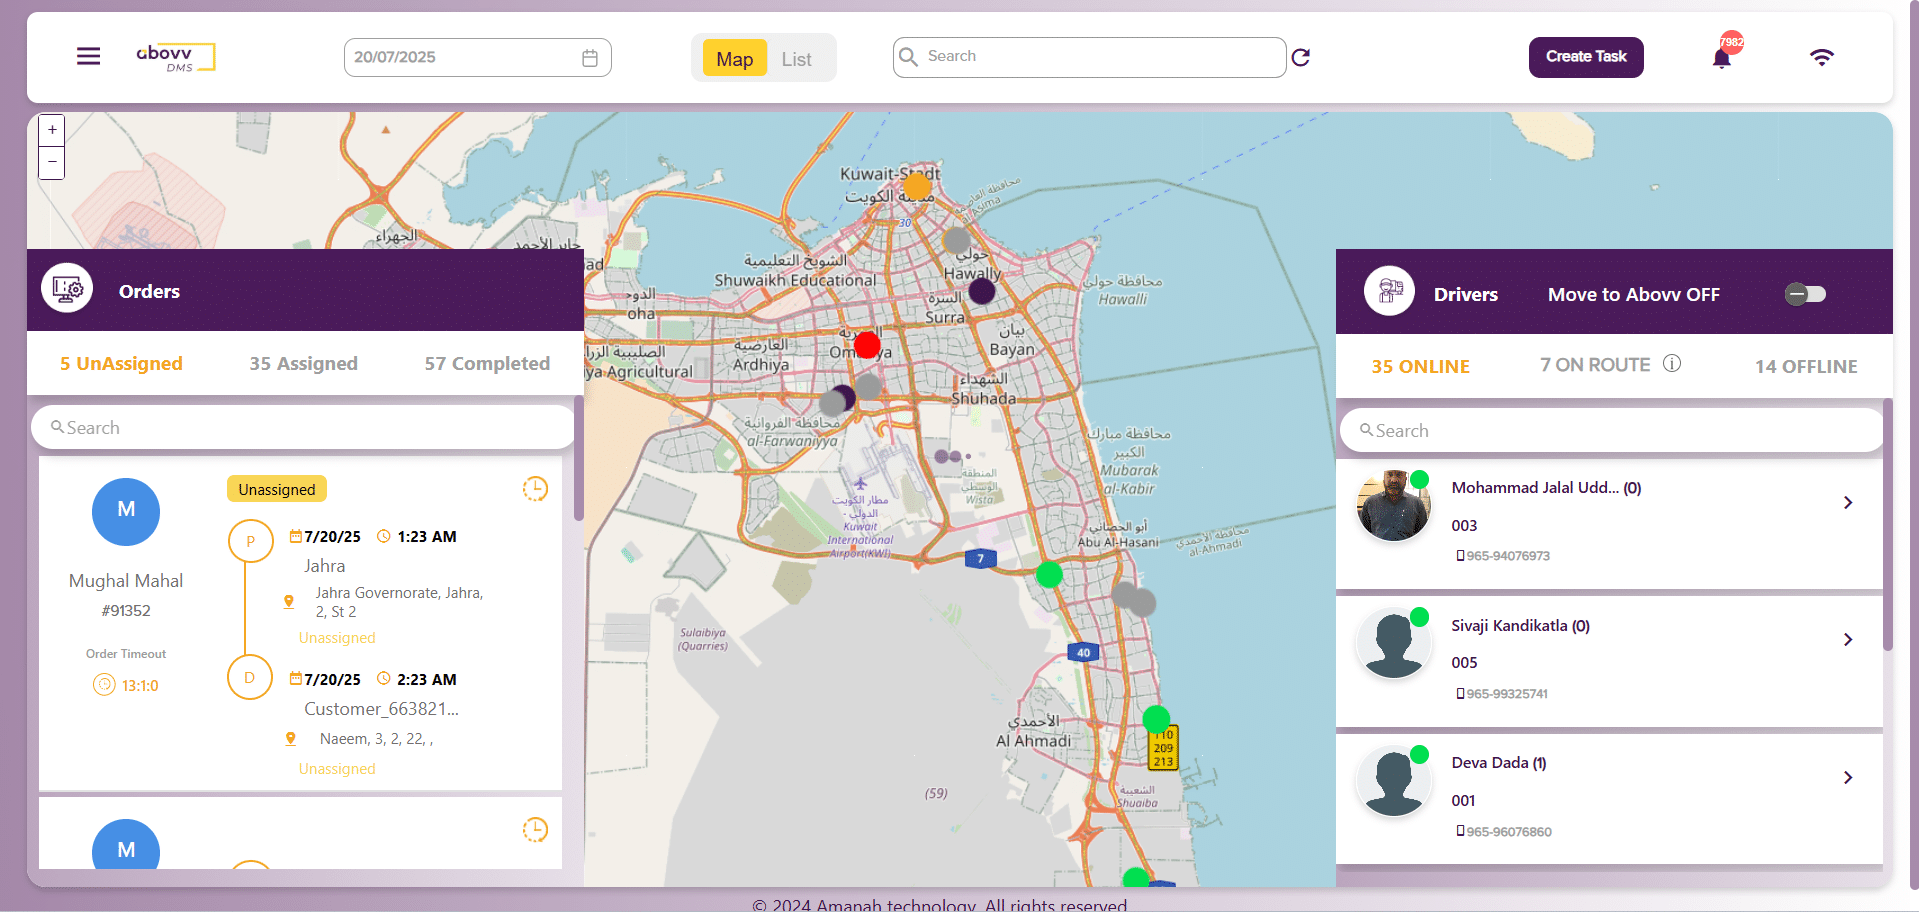This screenshot has height=912, width=1919.
Task: Click the ON ROUTE info icon
Action: pos(1672,364)
